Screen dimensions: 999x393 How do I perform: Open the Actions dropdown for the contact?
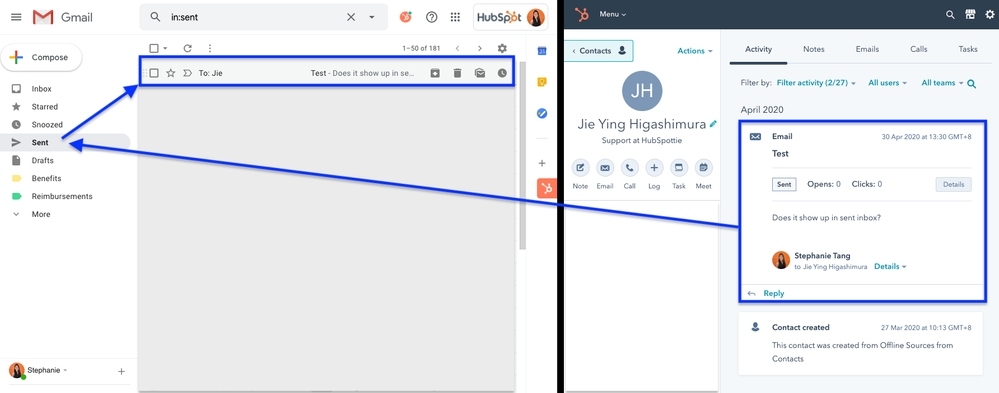click(x=695, y=51)
